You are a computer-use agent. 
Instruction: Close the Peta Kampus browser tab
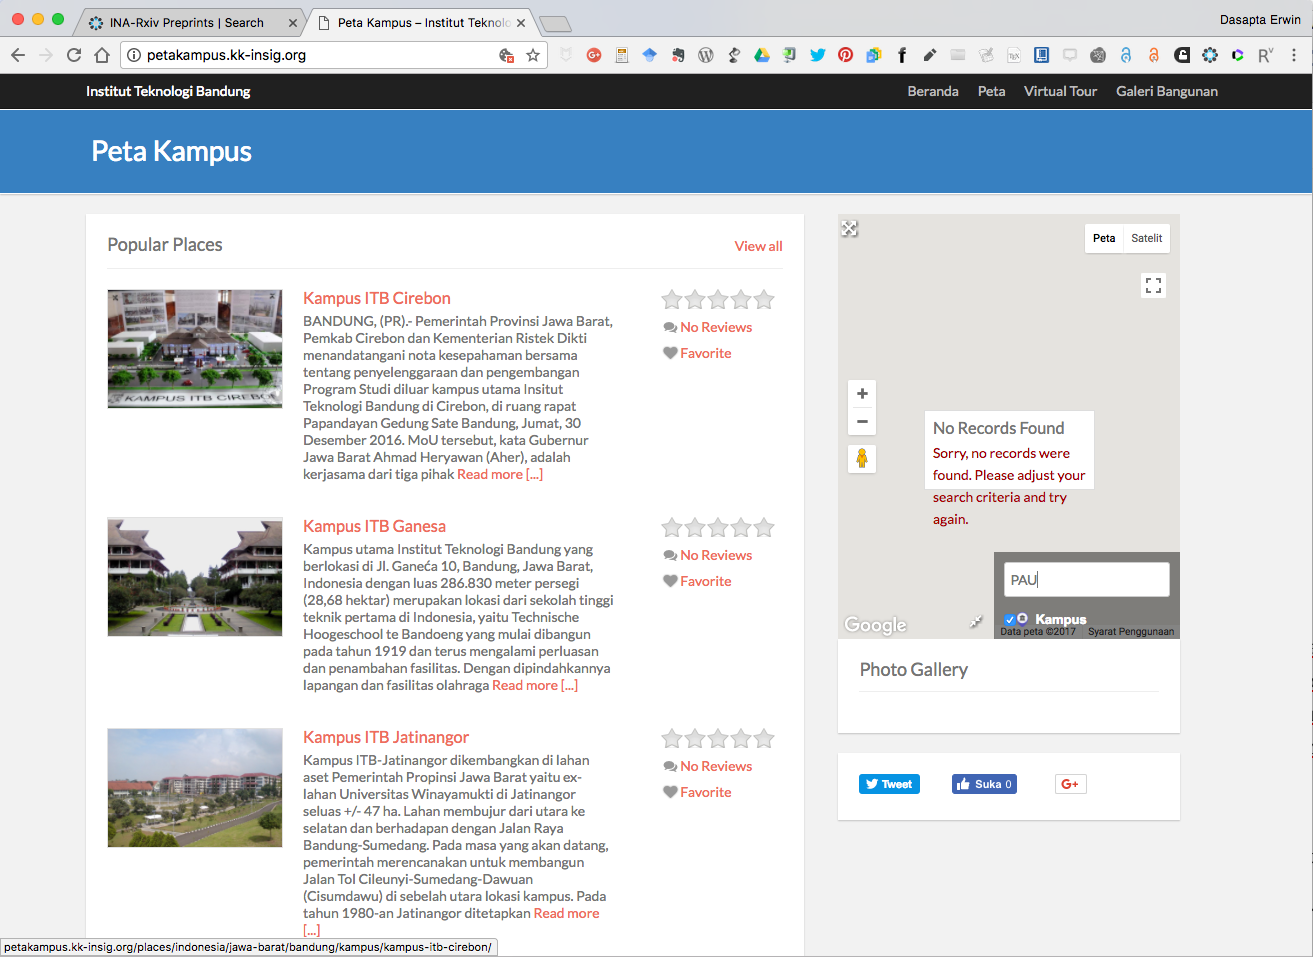[x=521, y=22]
